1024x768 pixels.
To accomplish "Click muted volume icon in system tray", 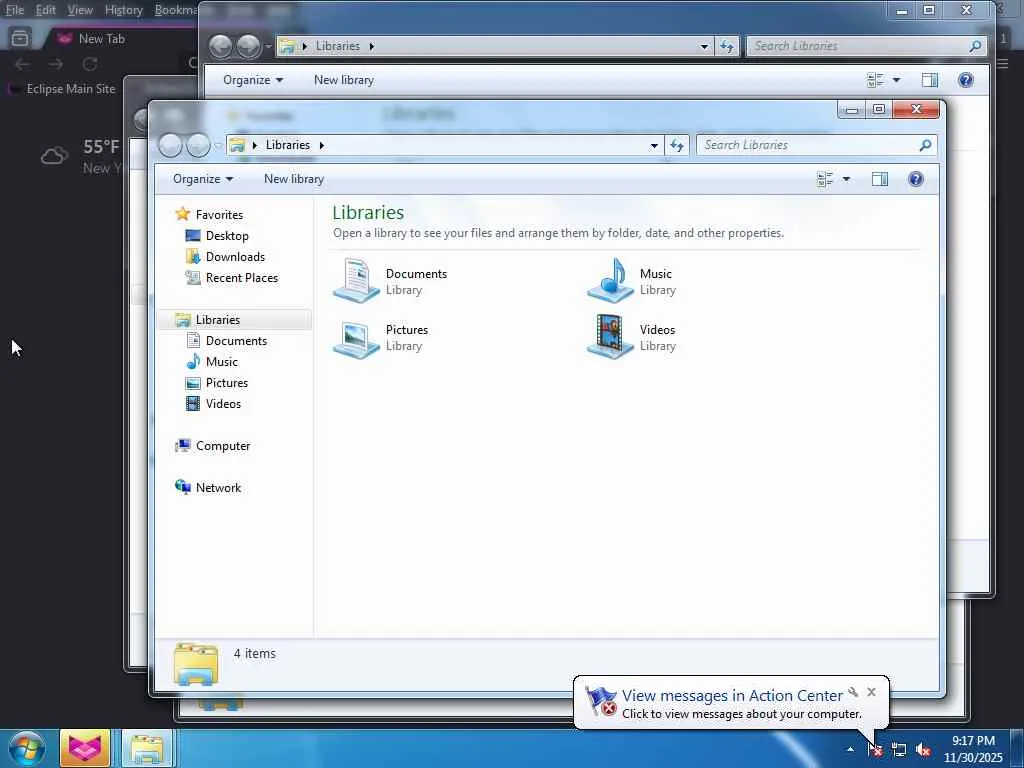I will tap(923, 750).
